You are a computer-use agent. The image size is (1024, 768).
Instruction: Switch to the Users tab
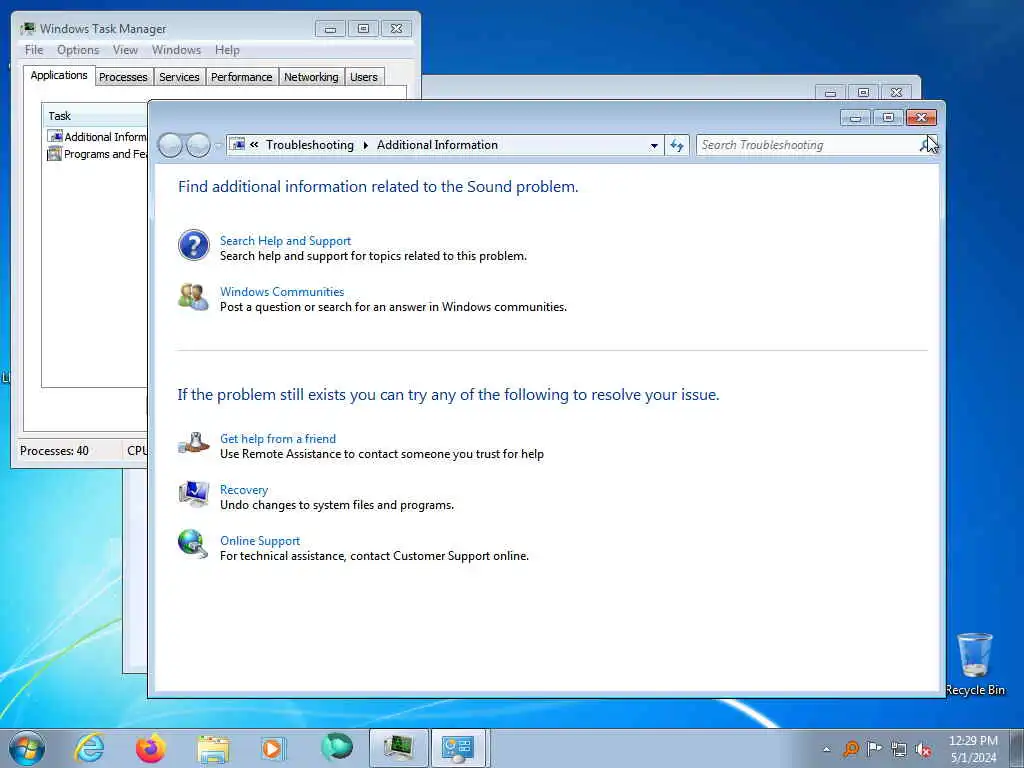tap(364, 77)
